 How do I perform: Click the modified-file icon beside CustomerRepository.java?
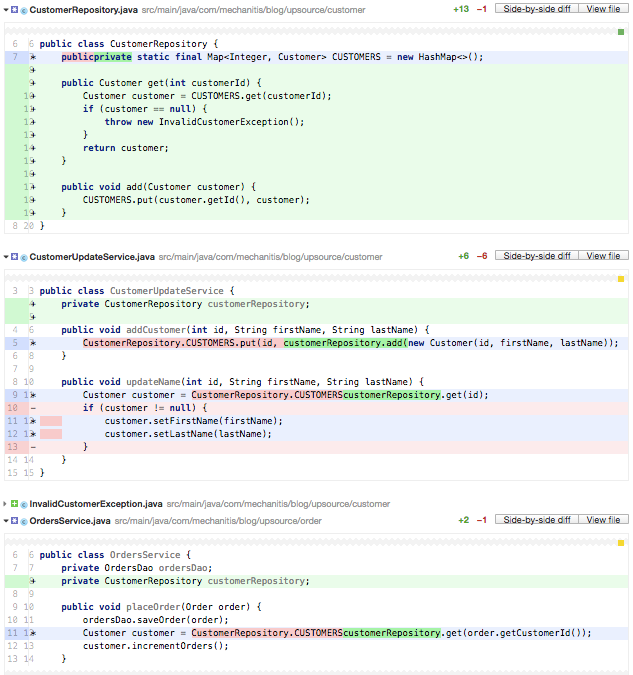pyautogui.click(x=15, y=9)
